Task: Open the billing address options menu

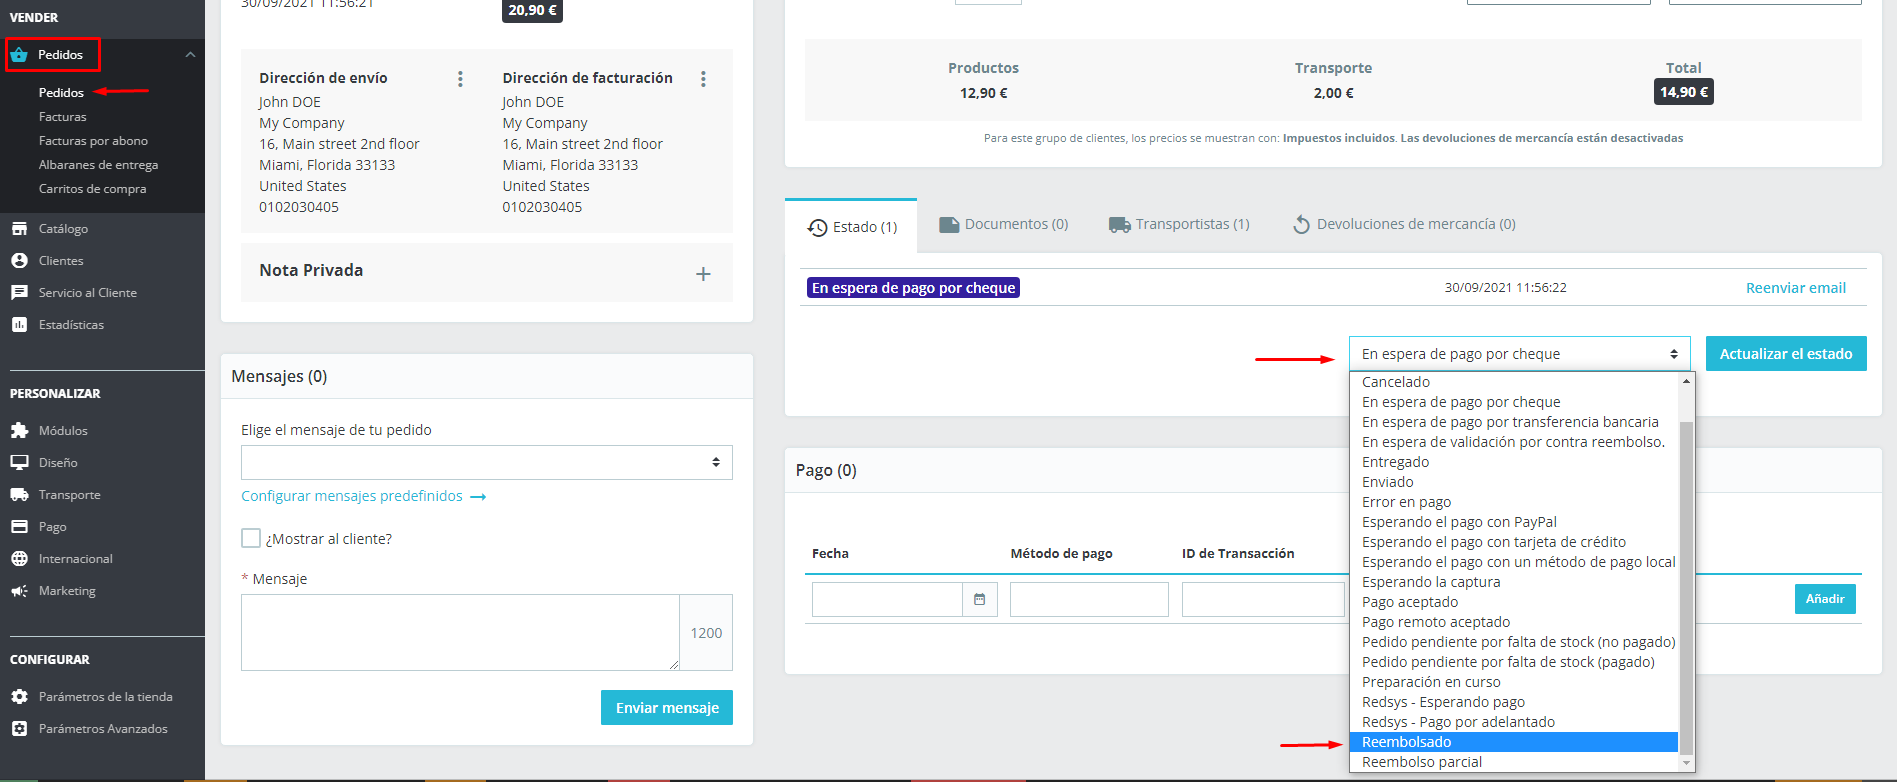Action: [x=703, y=79]
